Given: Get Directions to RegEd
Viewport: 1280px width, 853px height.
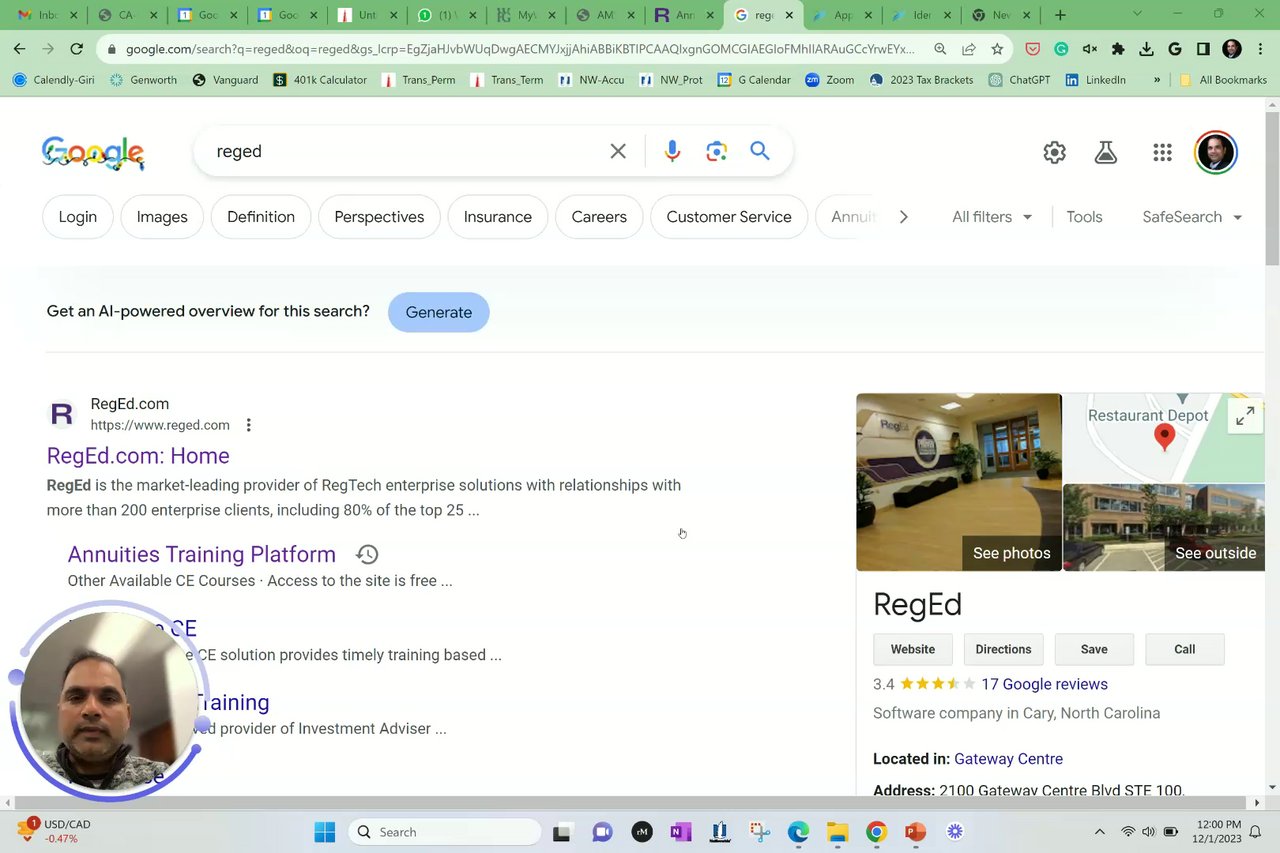Looking at the screenshot, I should [1003, 649].
